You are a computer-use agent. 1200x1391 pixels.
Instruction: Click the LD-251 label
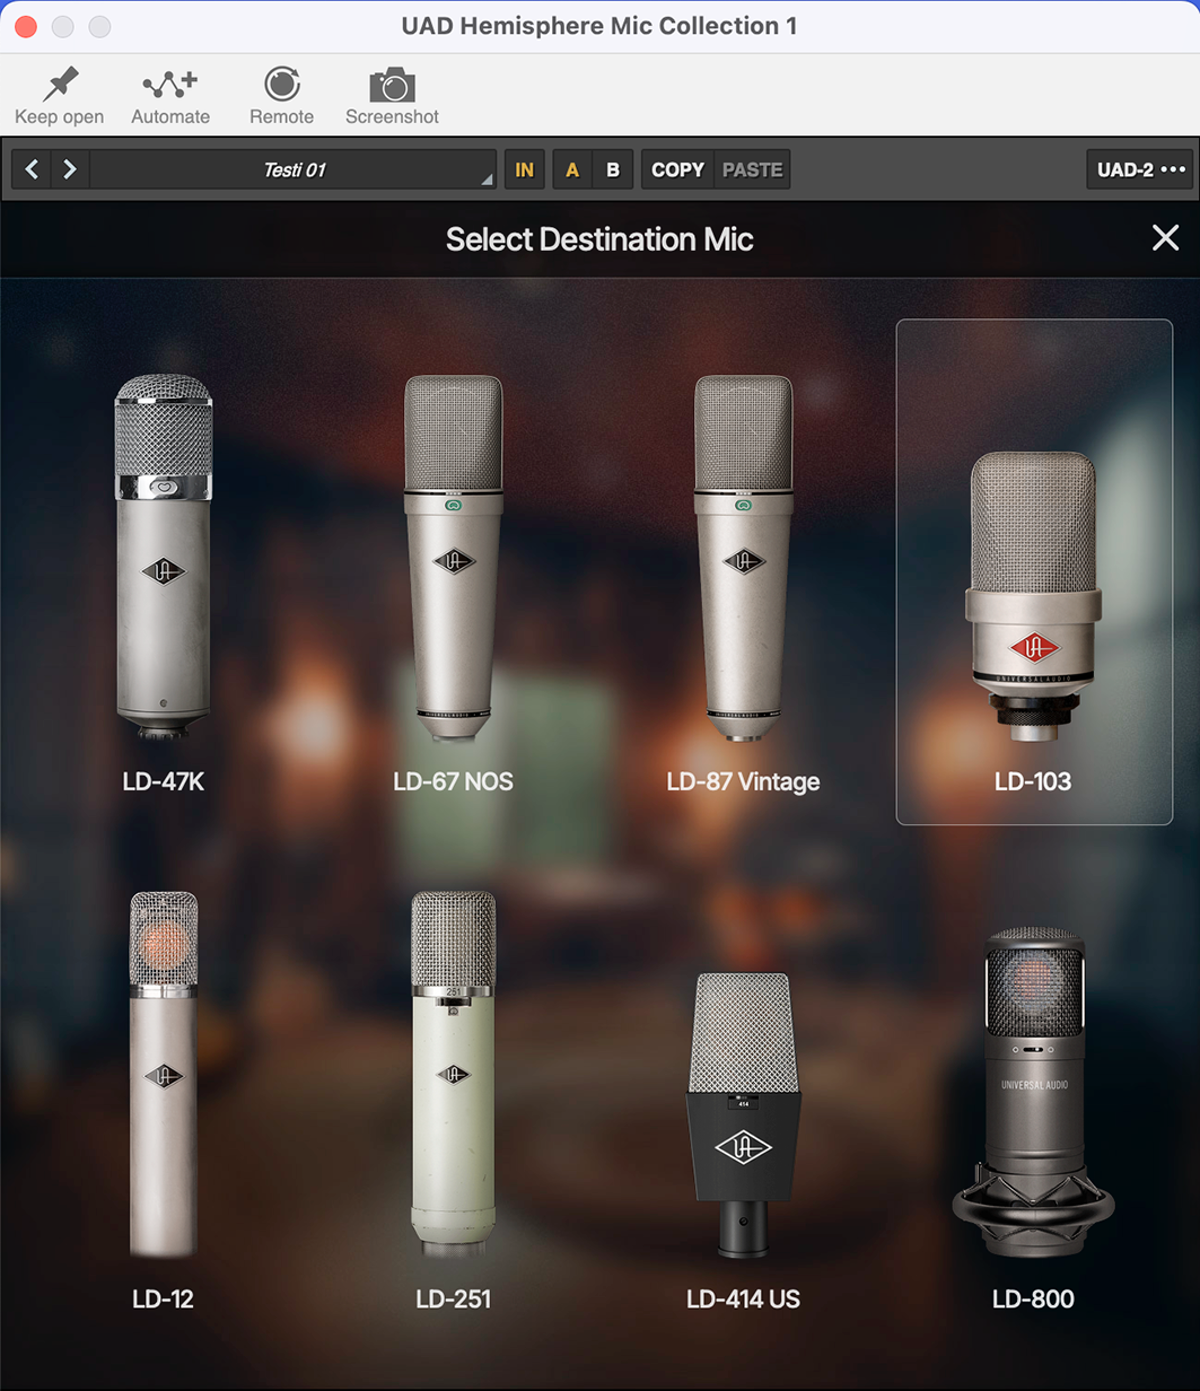(x=453, y=1299)
